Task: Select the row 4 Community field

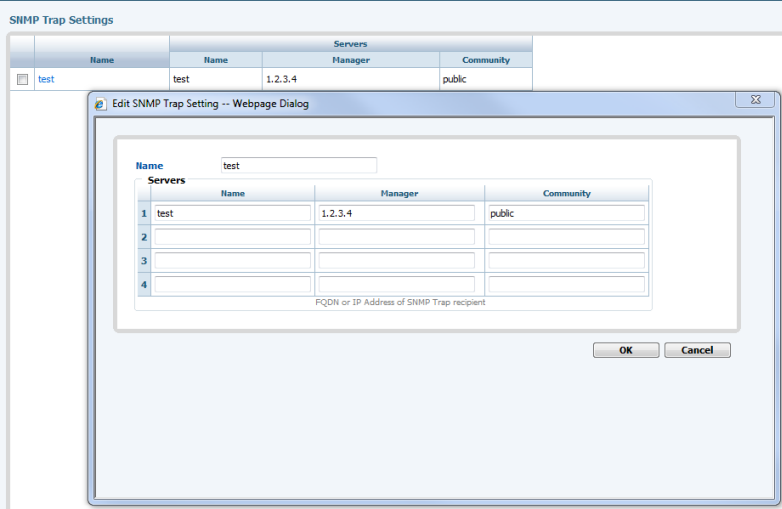Action: (x=567, y=284)
